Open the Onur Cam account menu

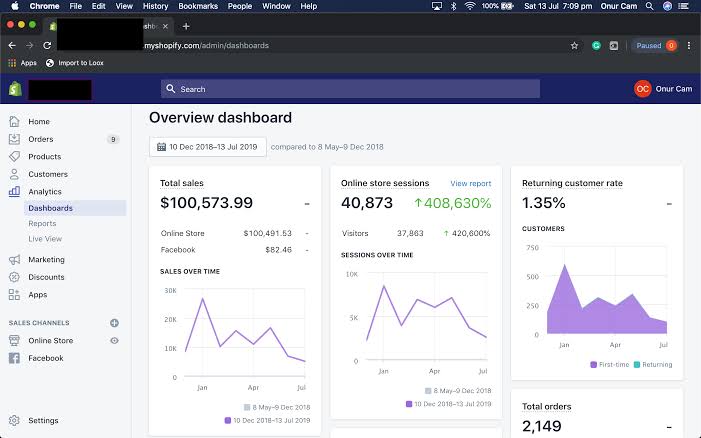pos(663,89)
